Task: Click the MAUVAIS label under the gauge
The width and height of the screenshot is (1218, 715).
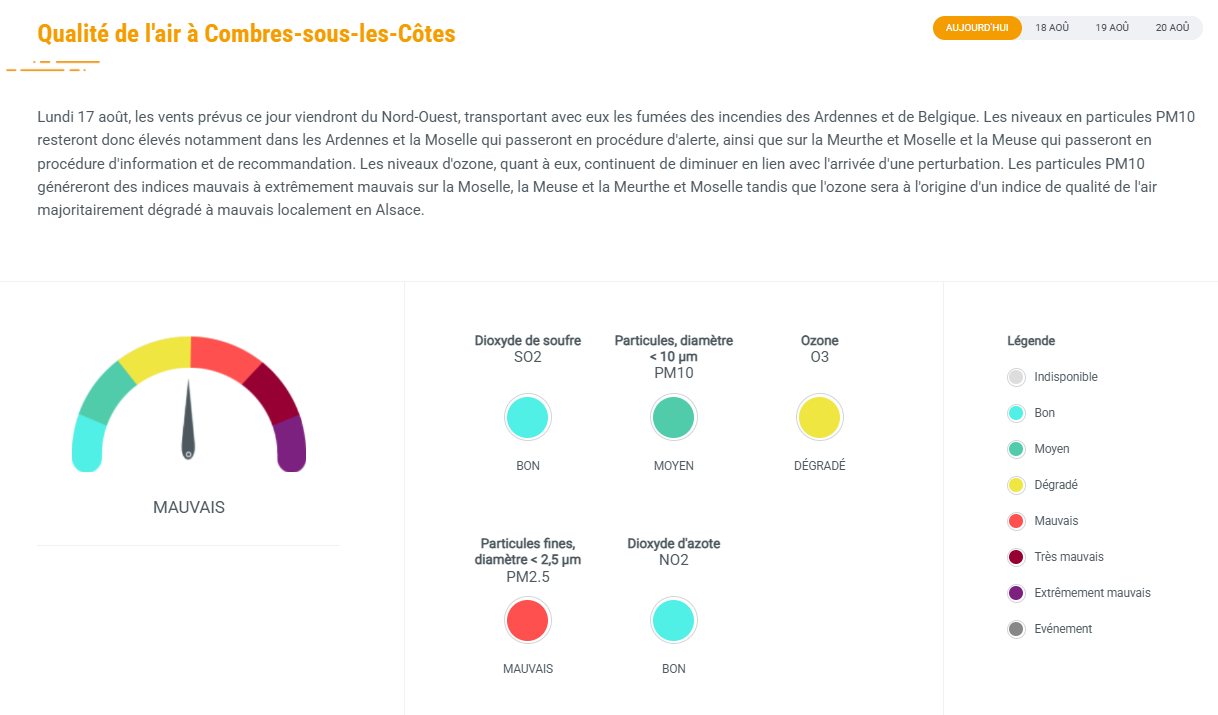Action: (x=189, y=507)
